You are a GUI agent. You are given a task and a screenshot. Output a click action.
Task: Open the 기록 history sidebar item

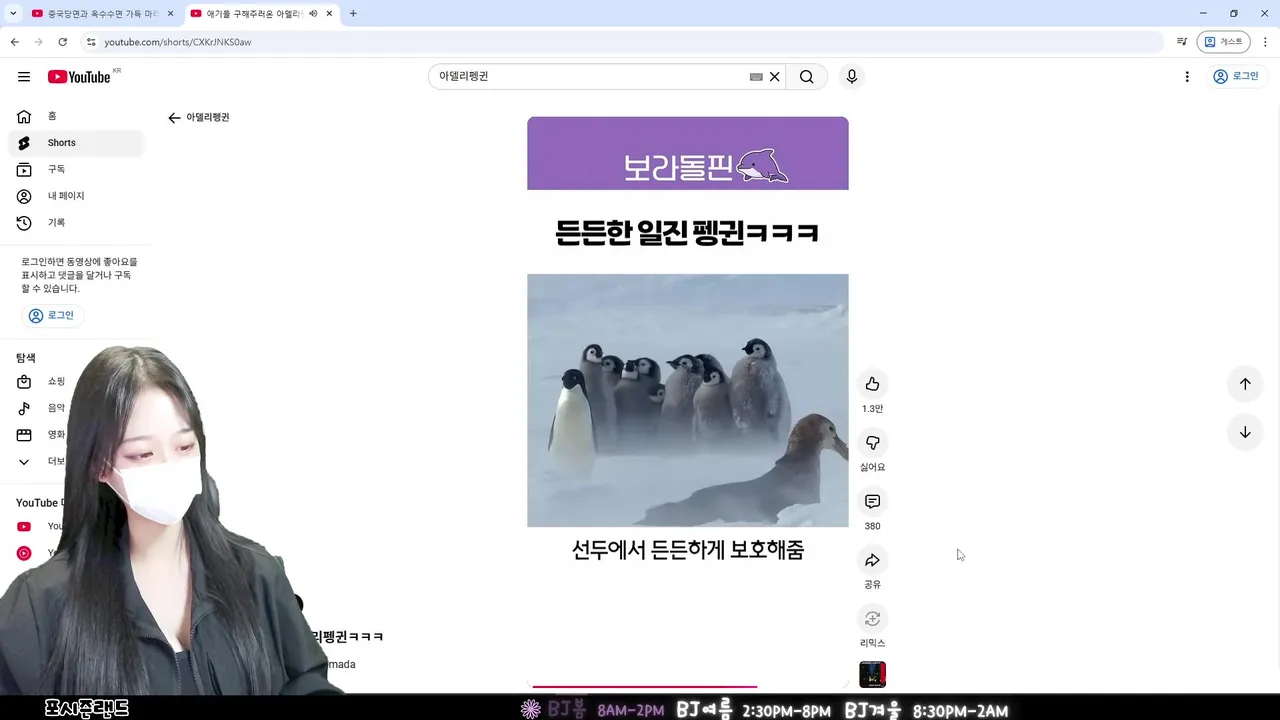coord(75,223)
